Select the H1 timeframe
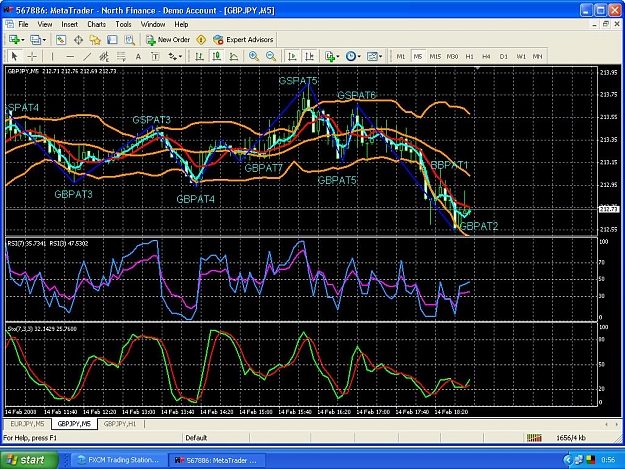The height and width of the screenshot is (469, 625). (470, 57)
